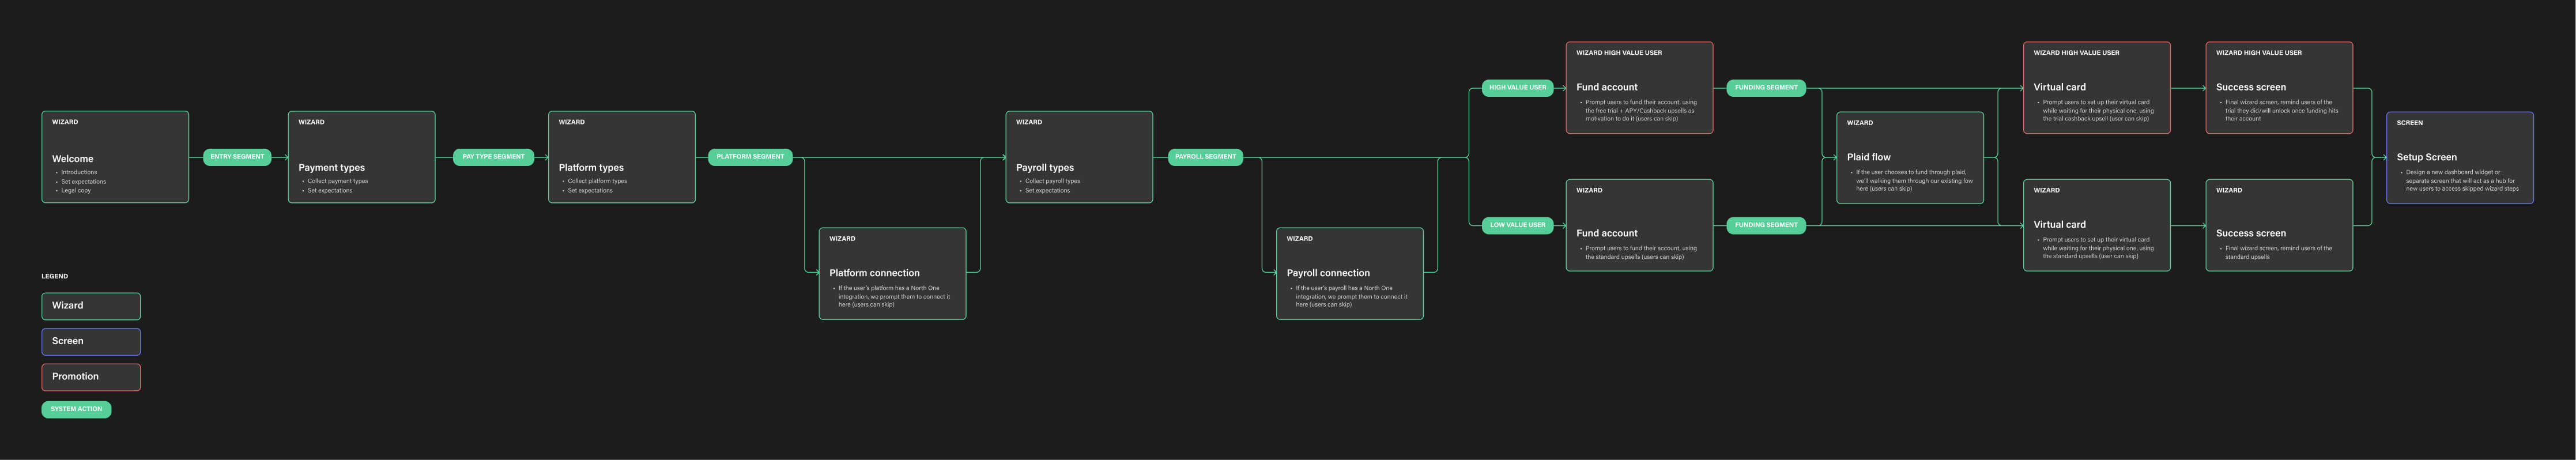Click the Payroll Segment pill

point(1205,157)
